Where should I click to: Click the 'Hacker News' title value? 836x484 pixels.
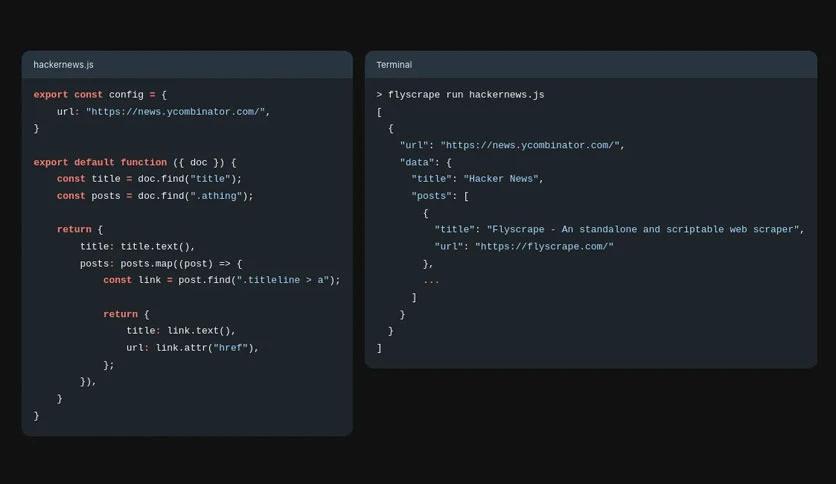click(x=501, y=179)
